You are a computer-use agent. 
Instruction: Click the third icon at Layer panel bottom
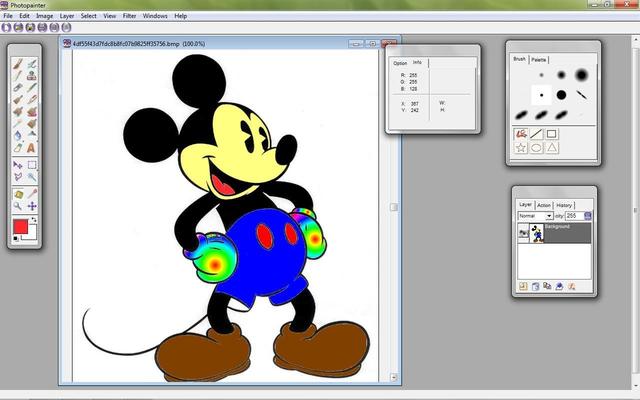click(547, 287)
